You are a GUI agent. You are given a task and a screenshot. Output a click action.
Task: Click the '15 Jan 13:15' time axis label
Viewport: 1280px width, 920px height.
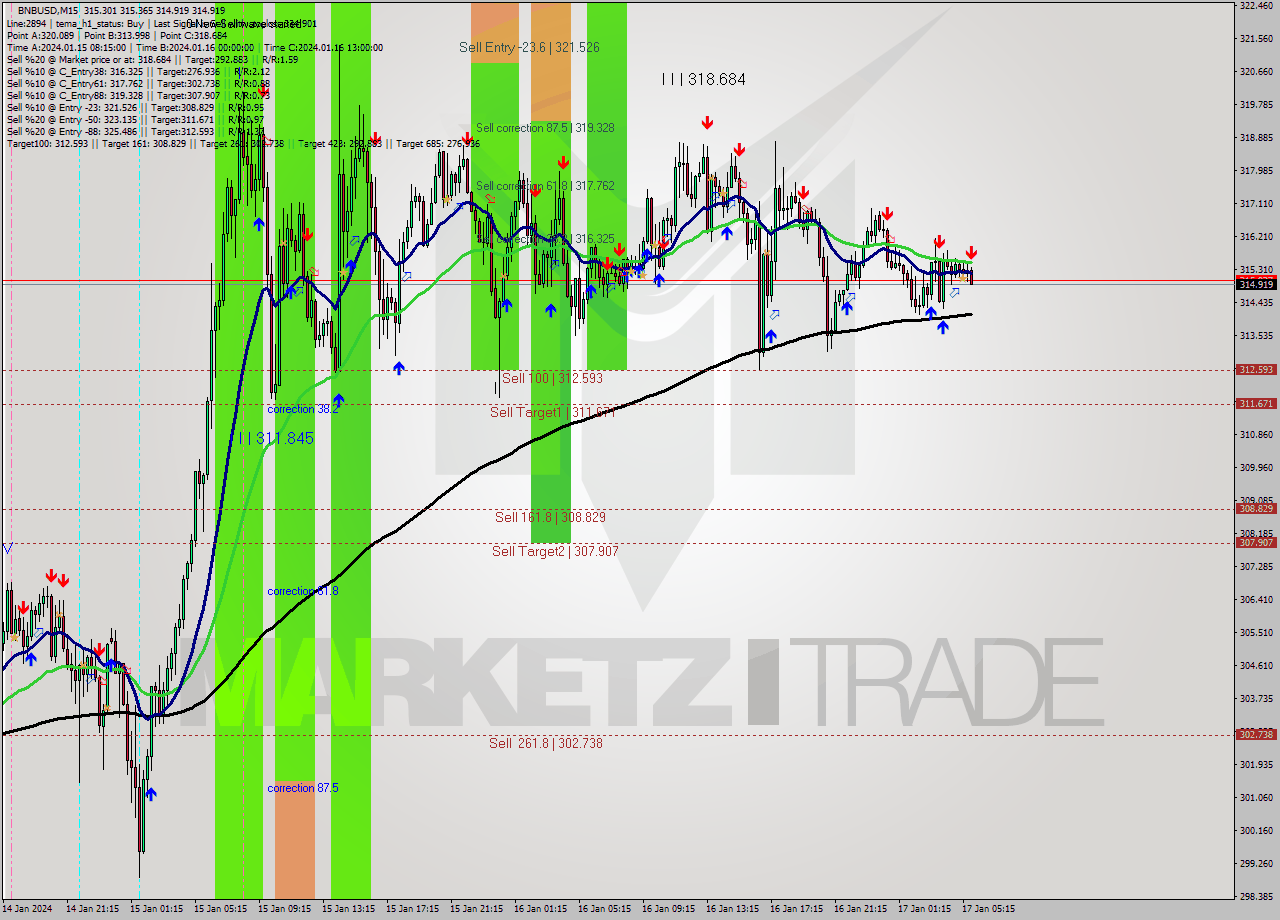pos(348,910)
